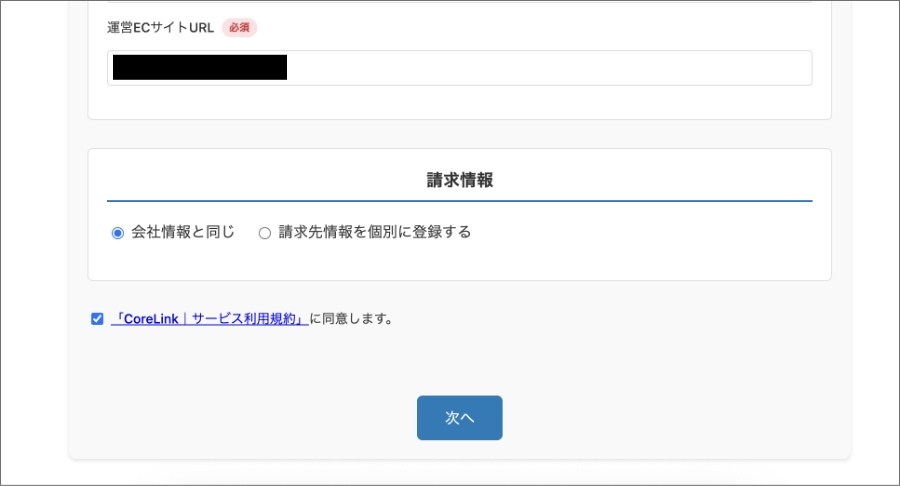Focus the 運営ECサイトURL input field
Image resolution: width=900 pixels, height=486 pixels.
click(460, 68)
